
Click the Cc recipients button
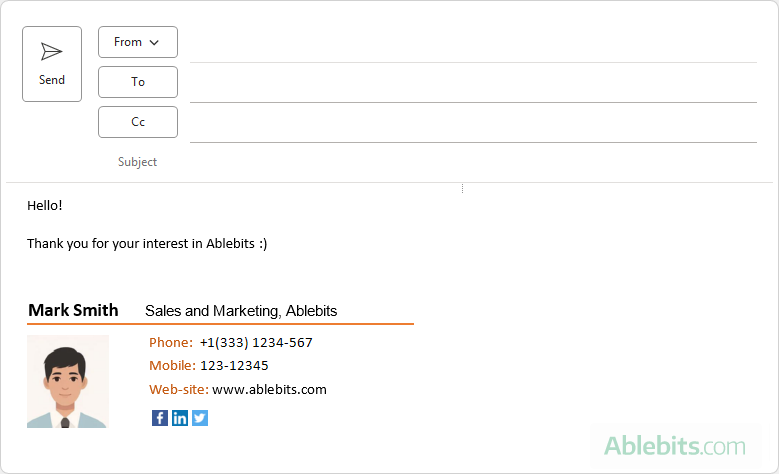138,122
